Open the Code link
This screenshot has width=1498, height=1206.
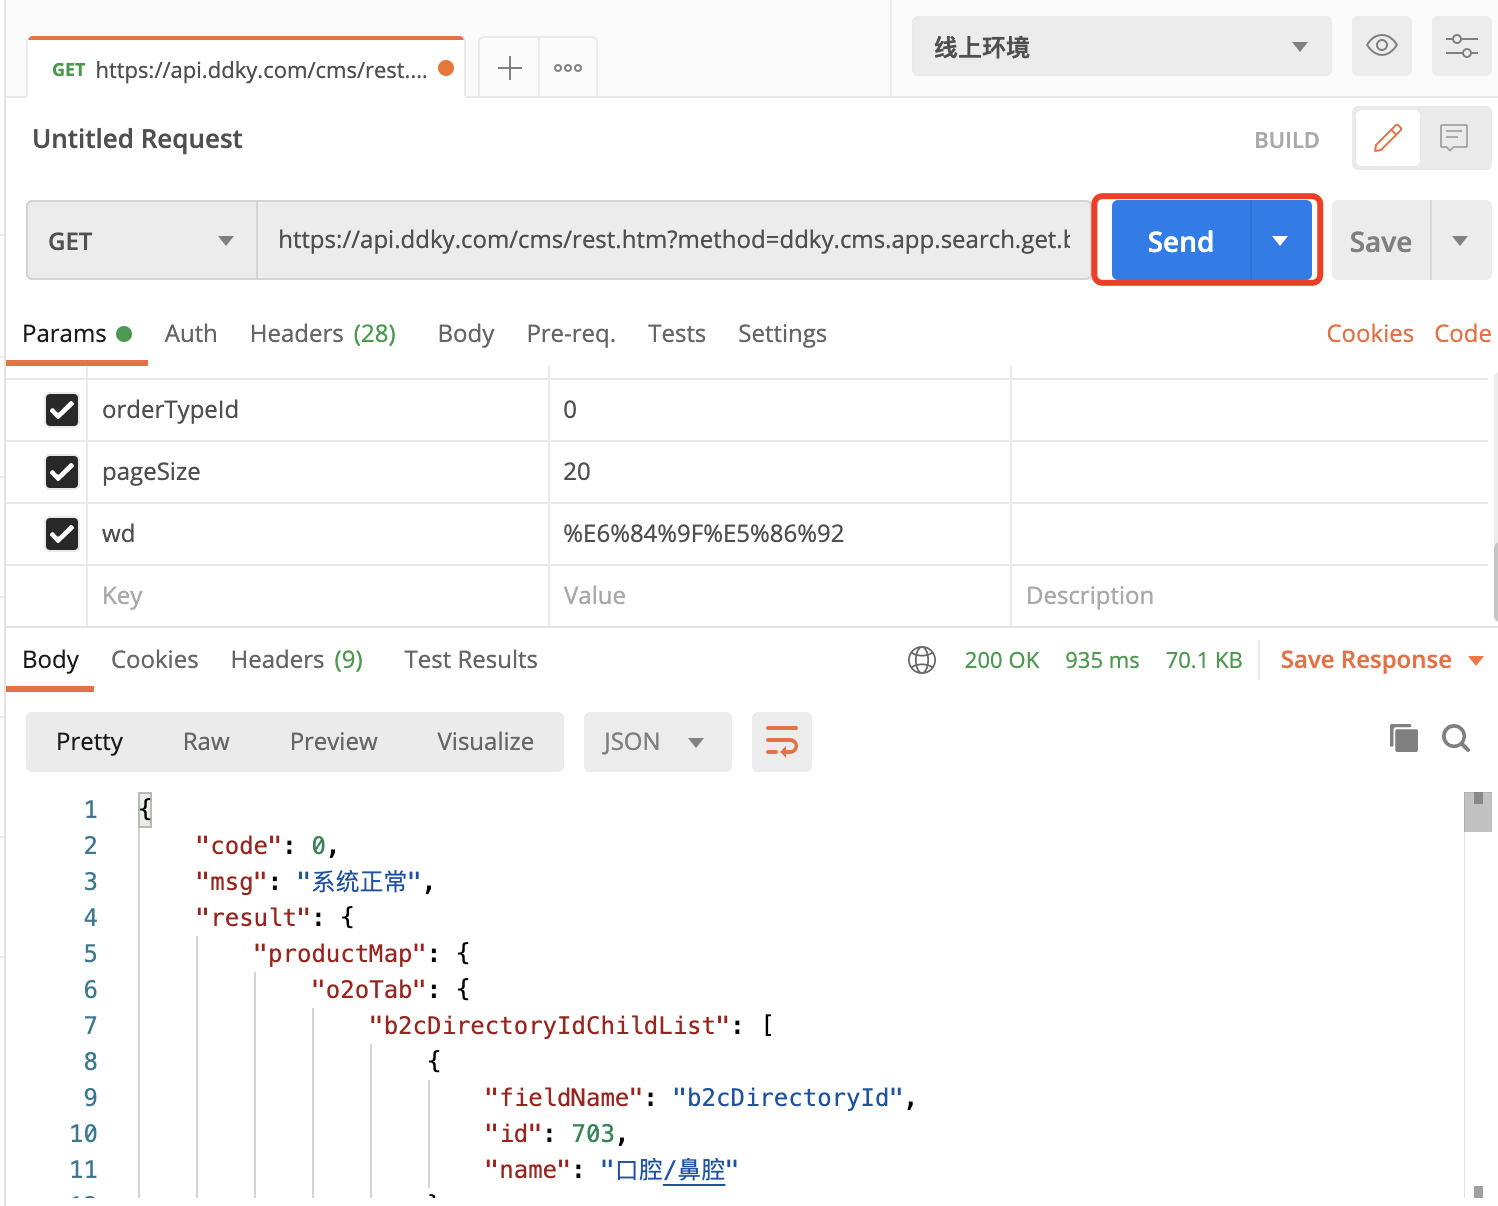[x=1463, y=334]
